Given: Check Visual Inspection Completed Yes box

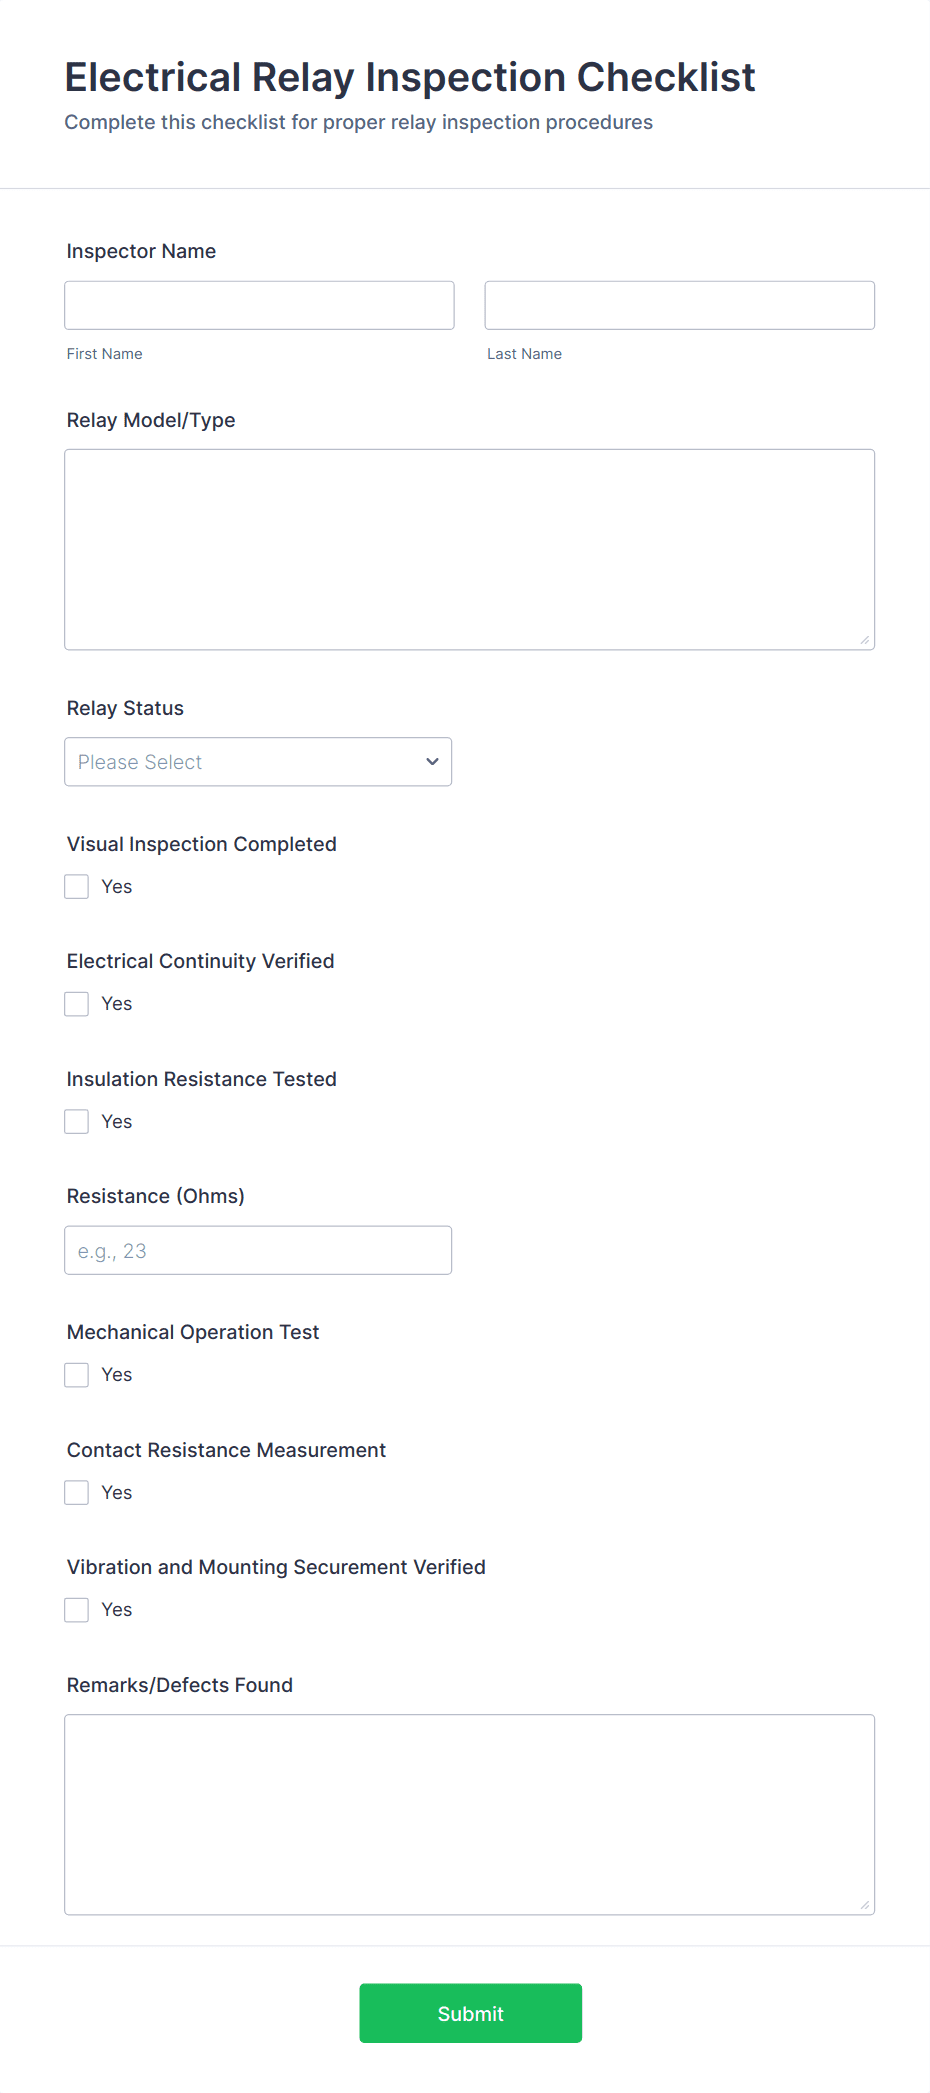Looking at the screenshot, I should click(77, 887).
